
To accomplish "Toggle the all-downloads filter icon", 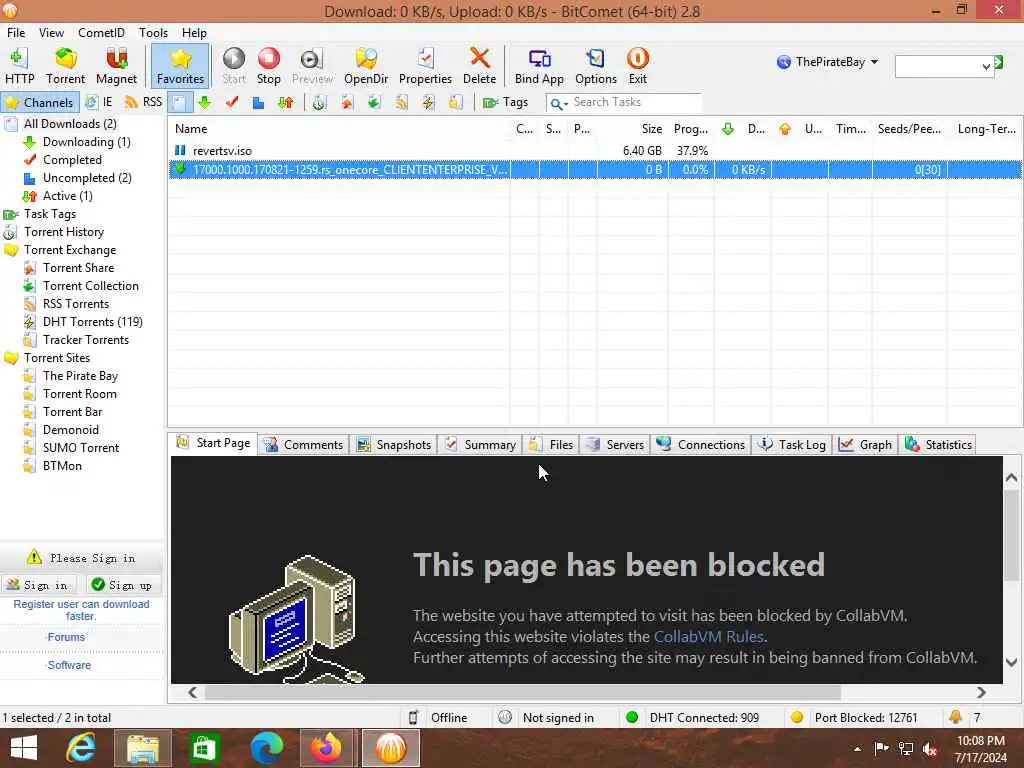I will click(x=179, y=103).
